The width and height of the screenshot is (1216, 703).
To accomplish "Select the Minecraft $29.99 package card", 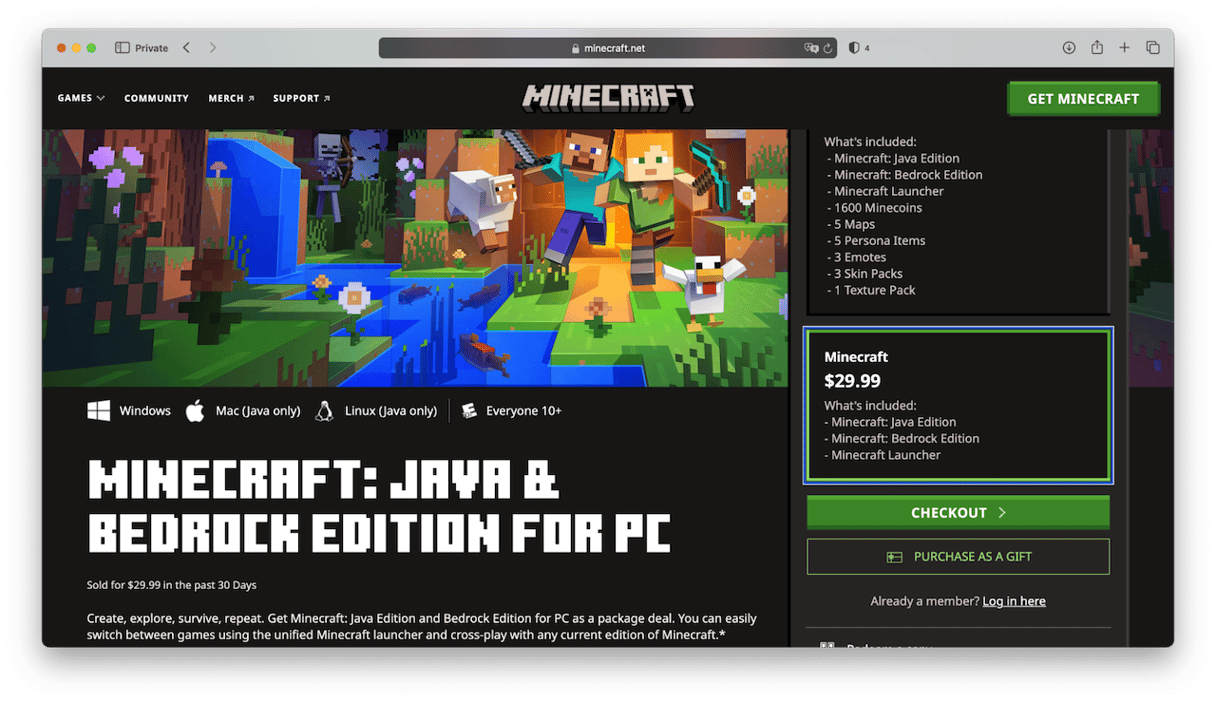I will click(957, 404).
